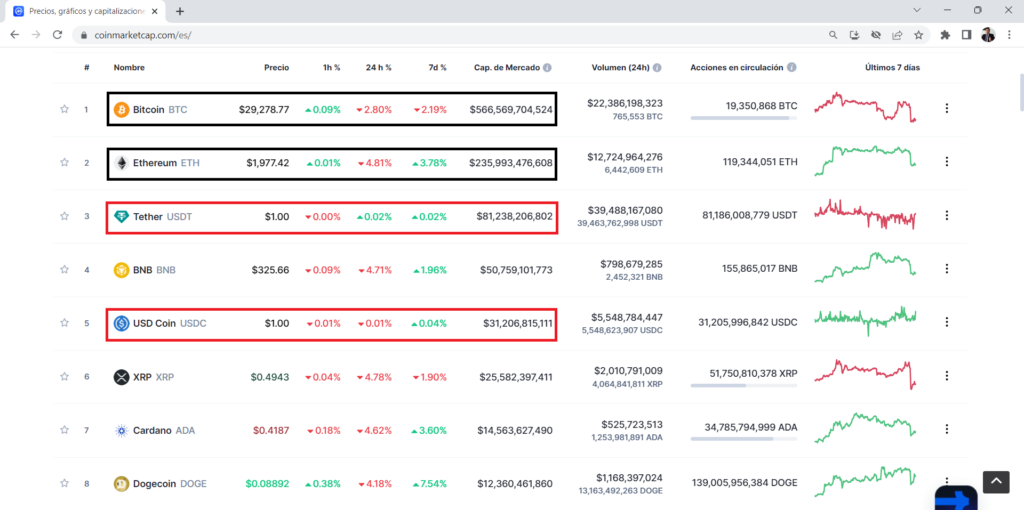This screenshot has height=510, width=1024.
Task: Open the USD Coin name link
Action: coord(154,323)
